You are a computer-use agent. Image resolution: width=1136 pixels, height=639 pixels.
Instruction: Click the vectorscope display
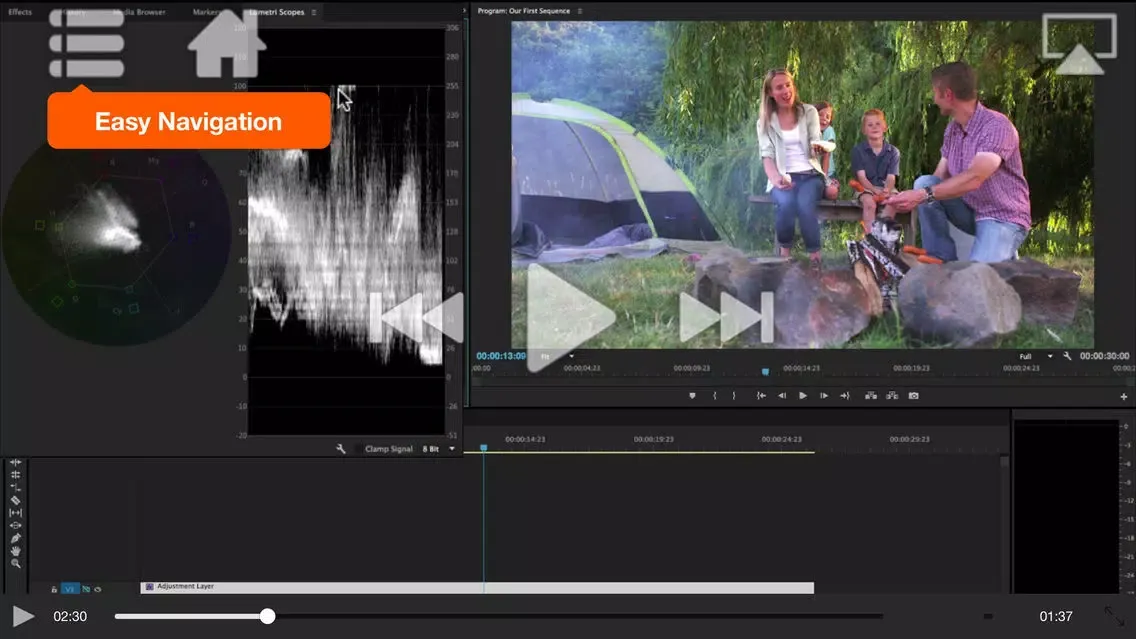(116, 235)
